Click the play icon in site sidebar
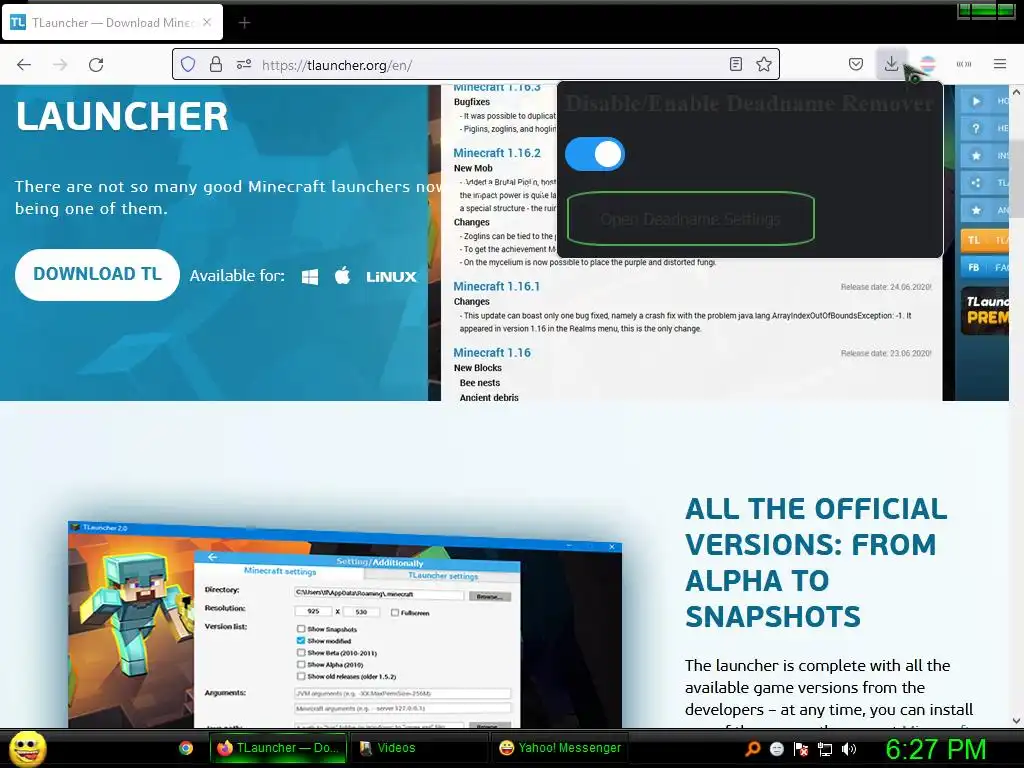 pyautogui.click(x=976, y=101)
